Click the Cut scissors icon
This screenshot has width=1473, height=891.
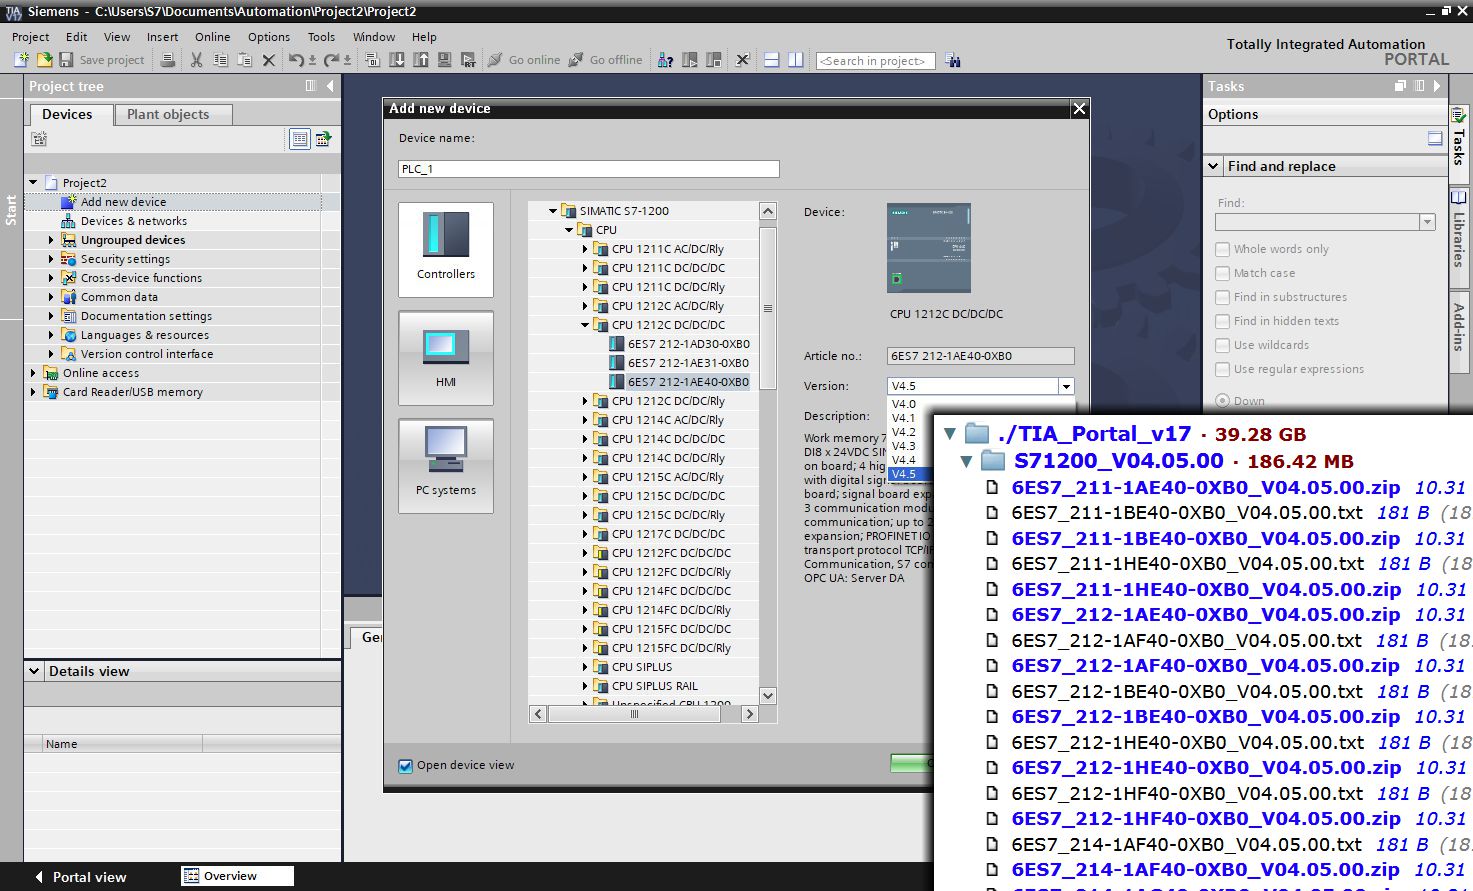pyautogui.click(x=196, y=60)
